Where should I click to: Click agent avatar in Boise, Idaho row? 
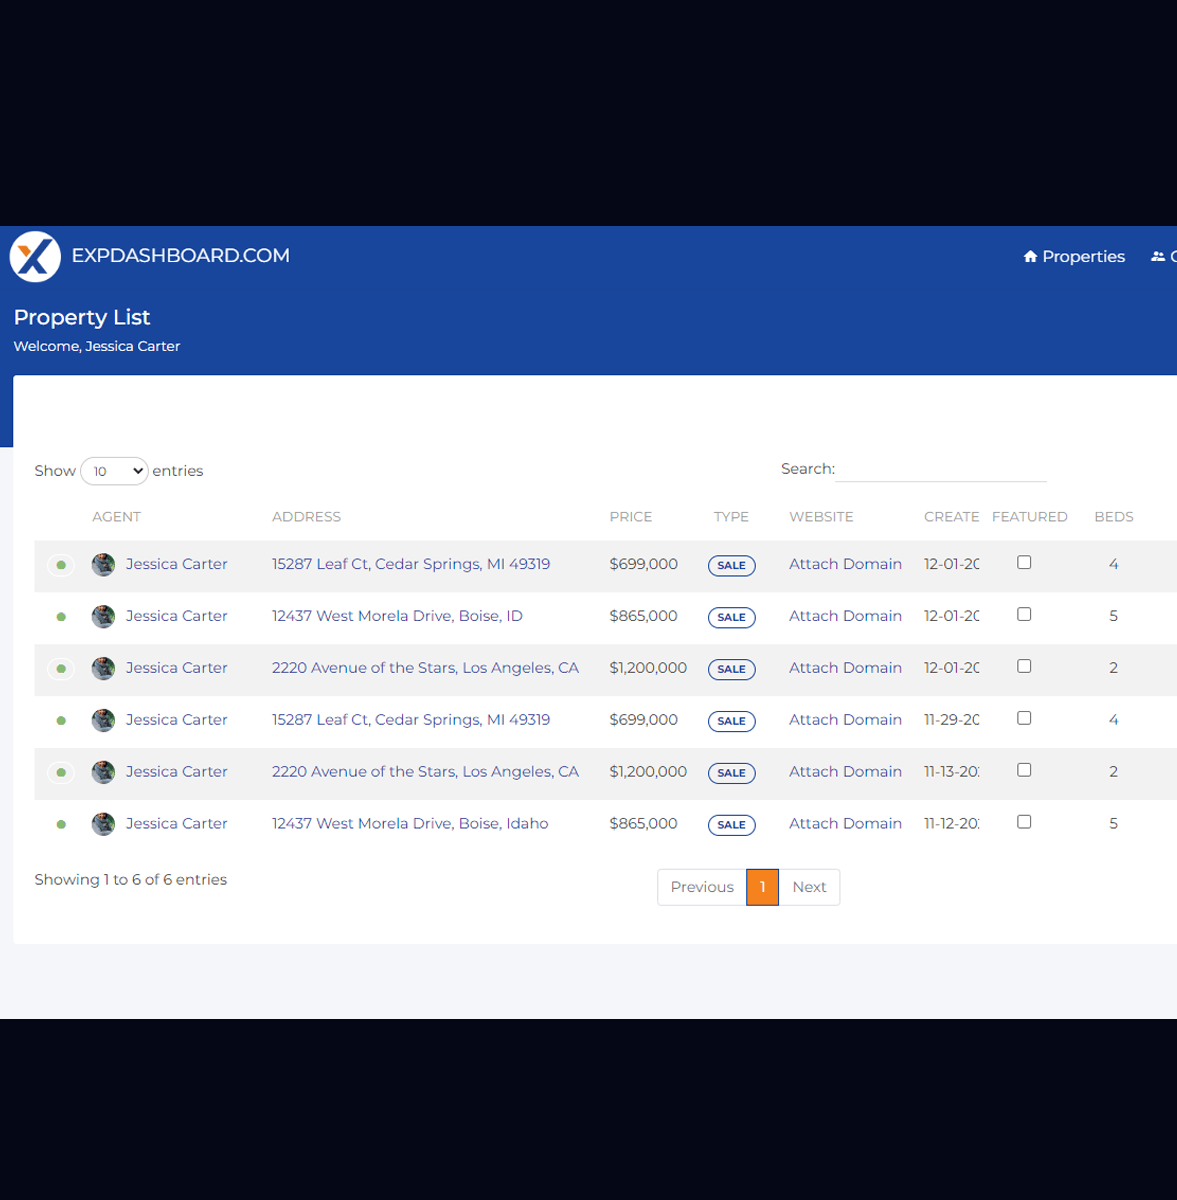tap(103, 824)
